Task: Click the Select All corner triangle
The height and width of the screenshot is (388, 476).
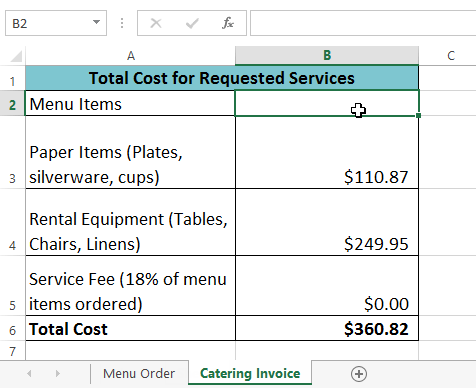Action: [x=16, y=56]
